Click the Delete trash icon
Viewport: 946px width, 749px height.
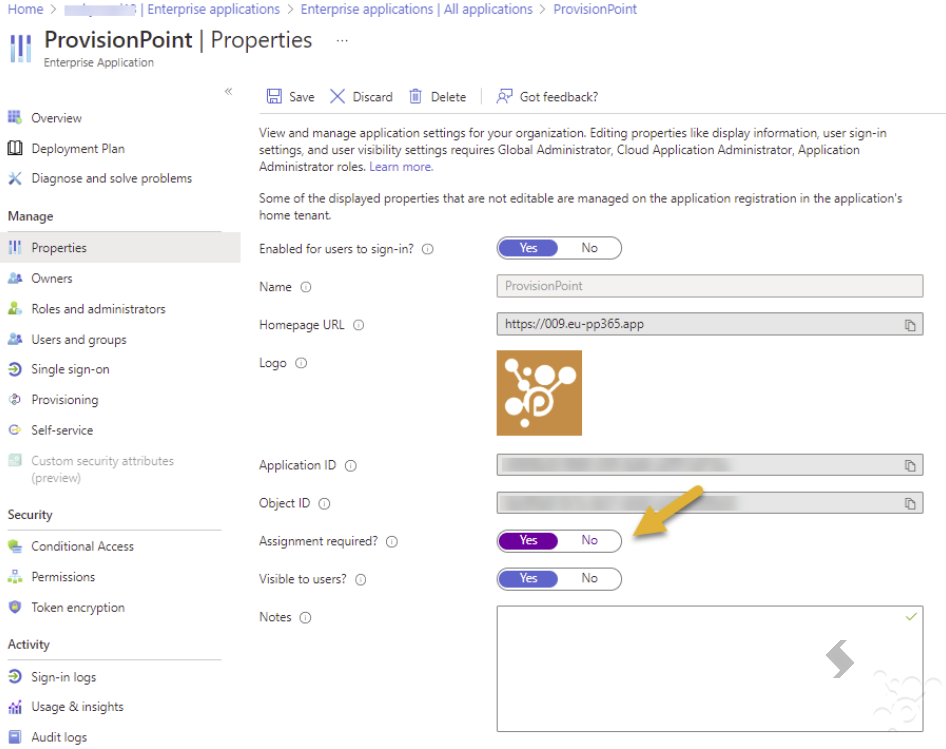click(415, 96)
